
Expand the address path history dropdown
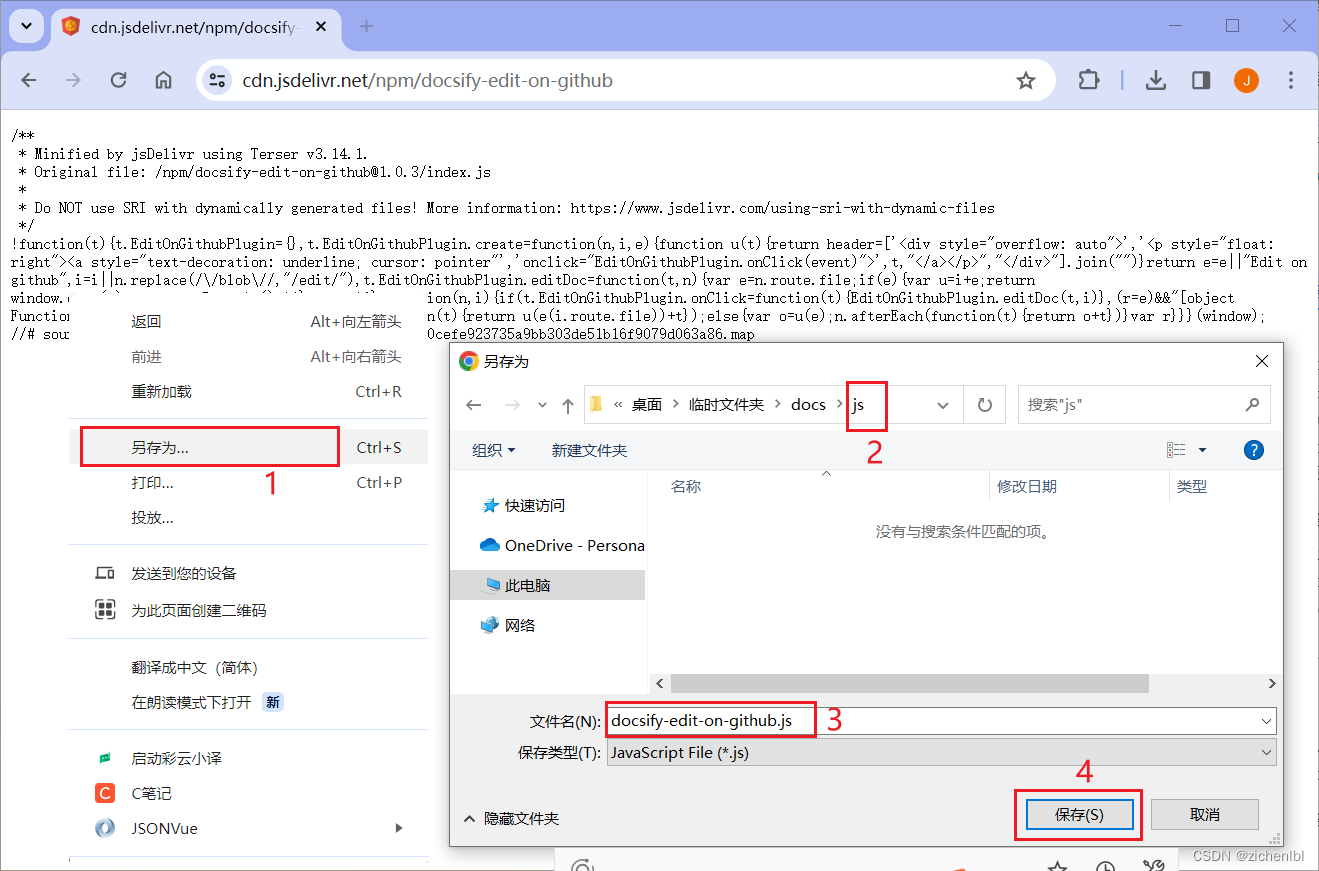[942, 405]
